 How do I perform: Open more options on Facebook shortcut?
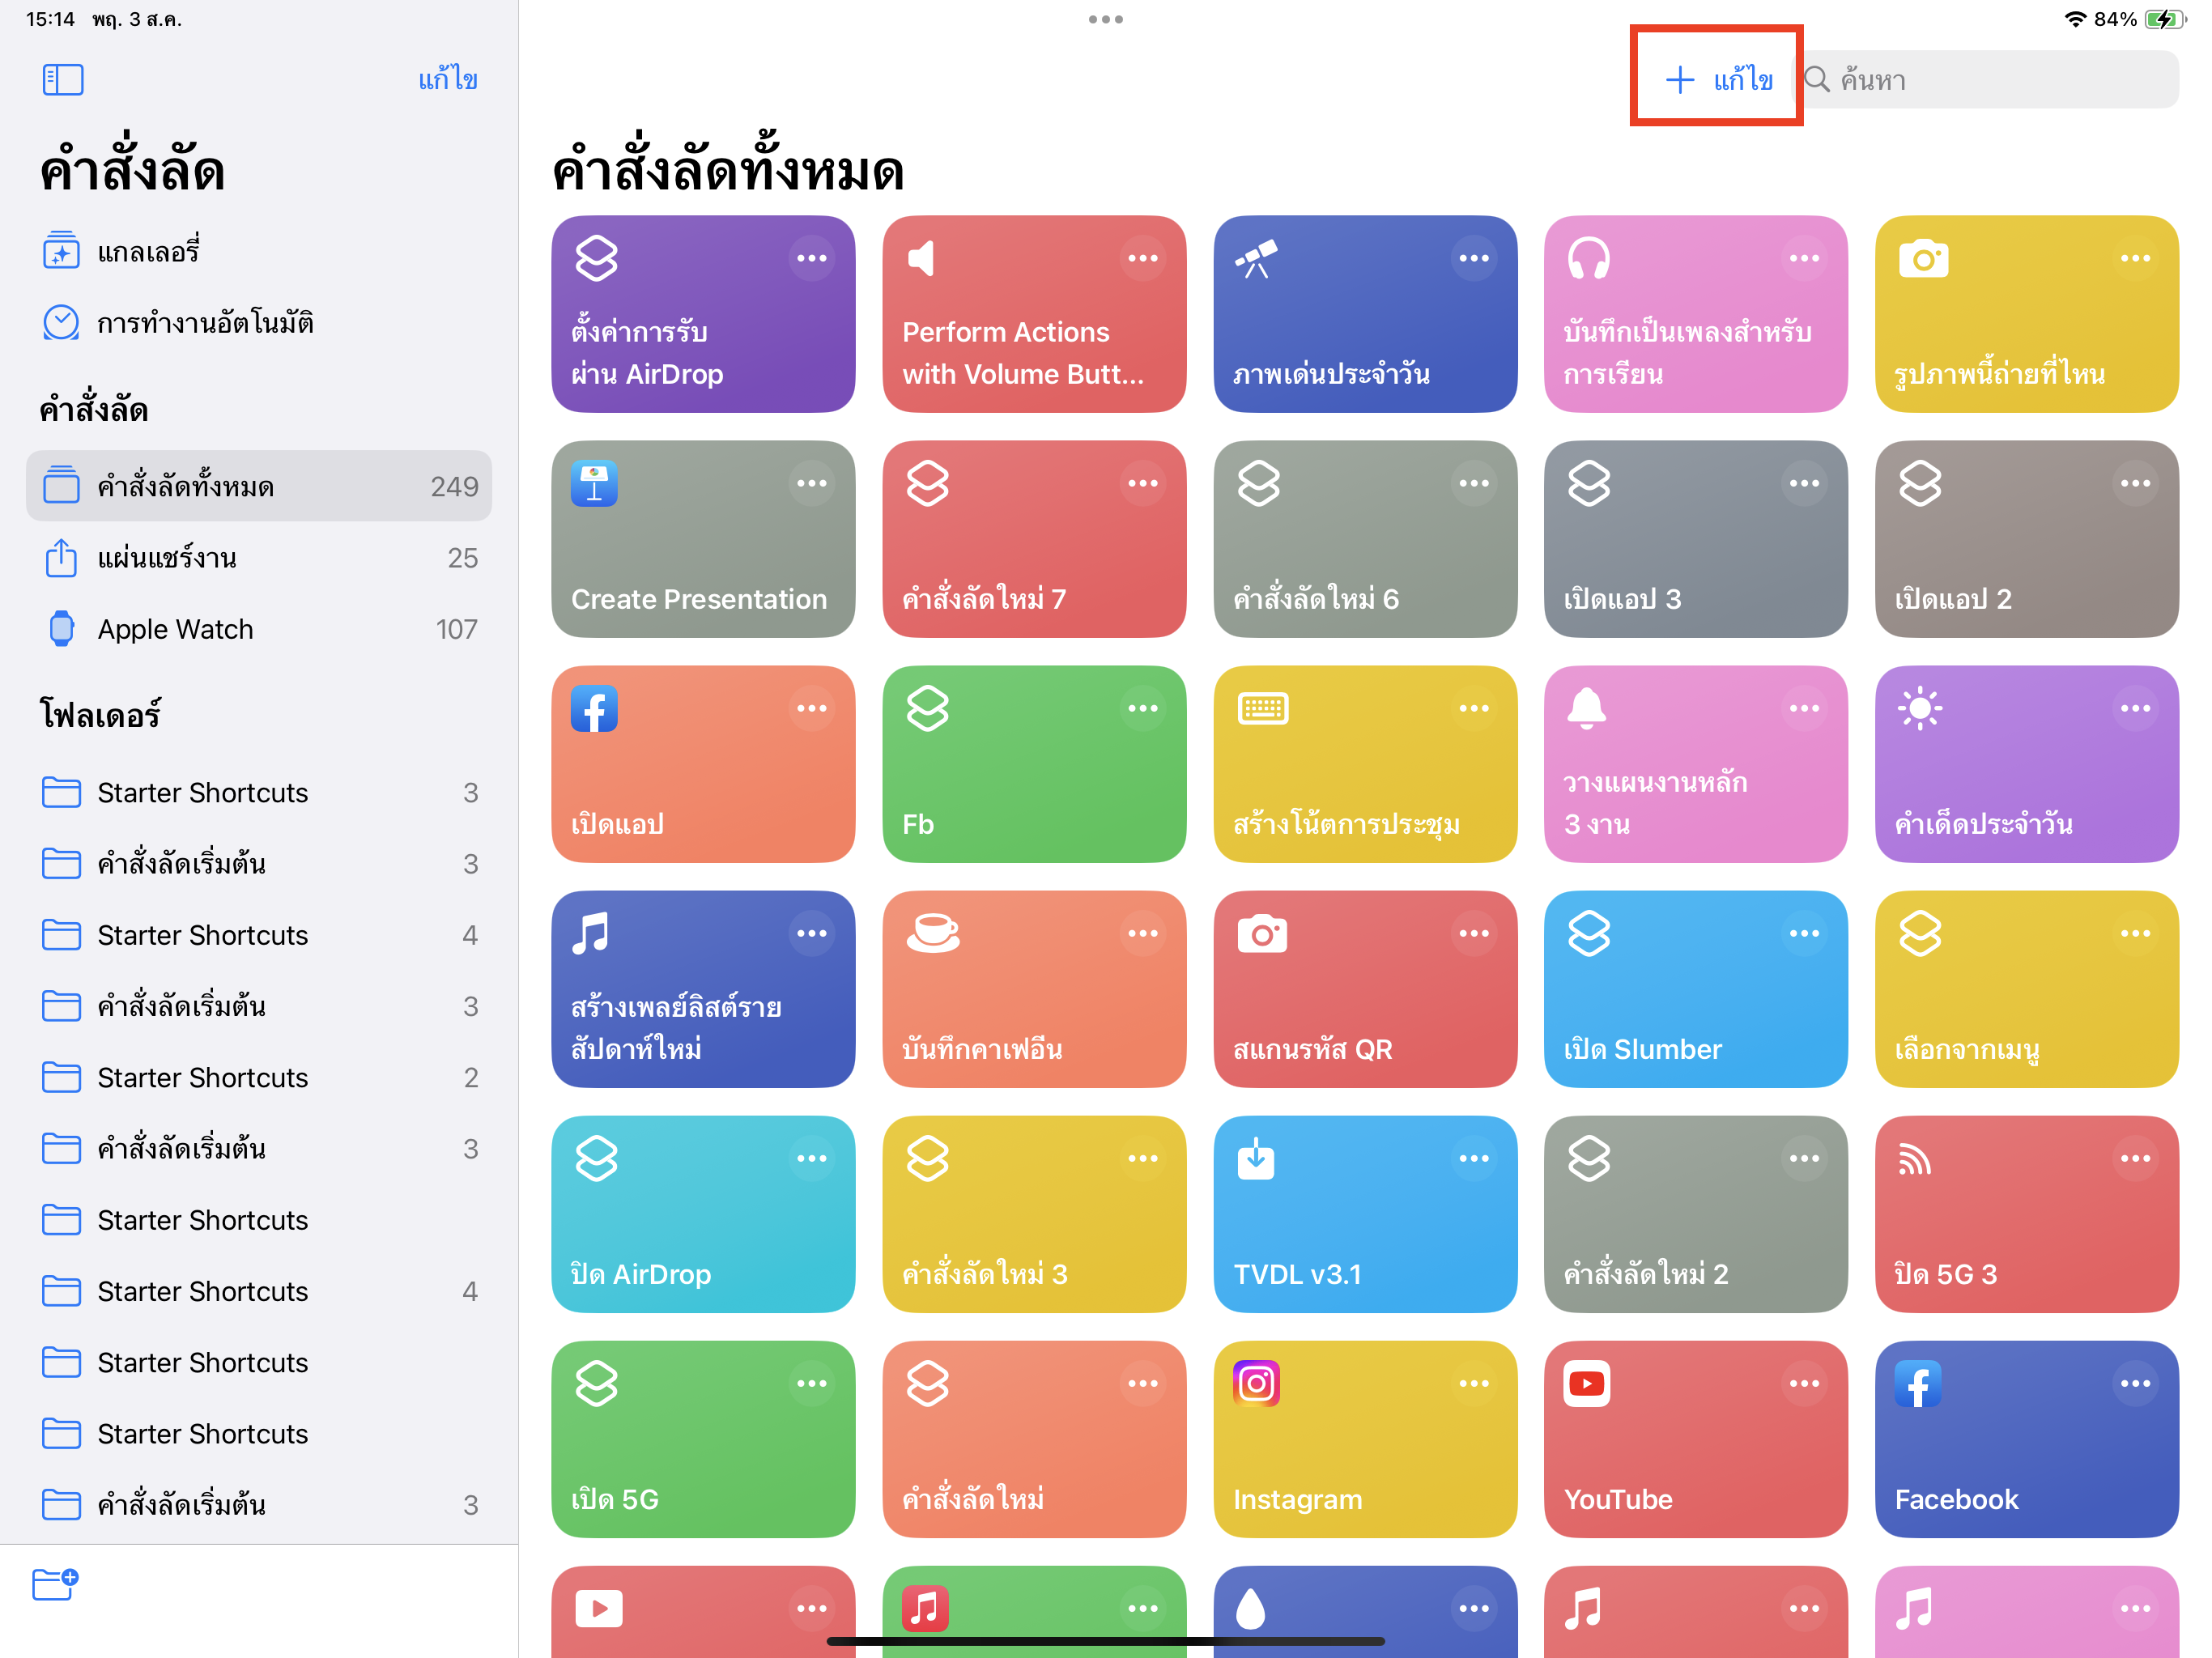(2134, 1383)
